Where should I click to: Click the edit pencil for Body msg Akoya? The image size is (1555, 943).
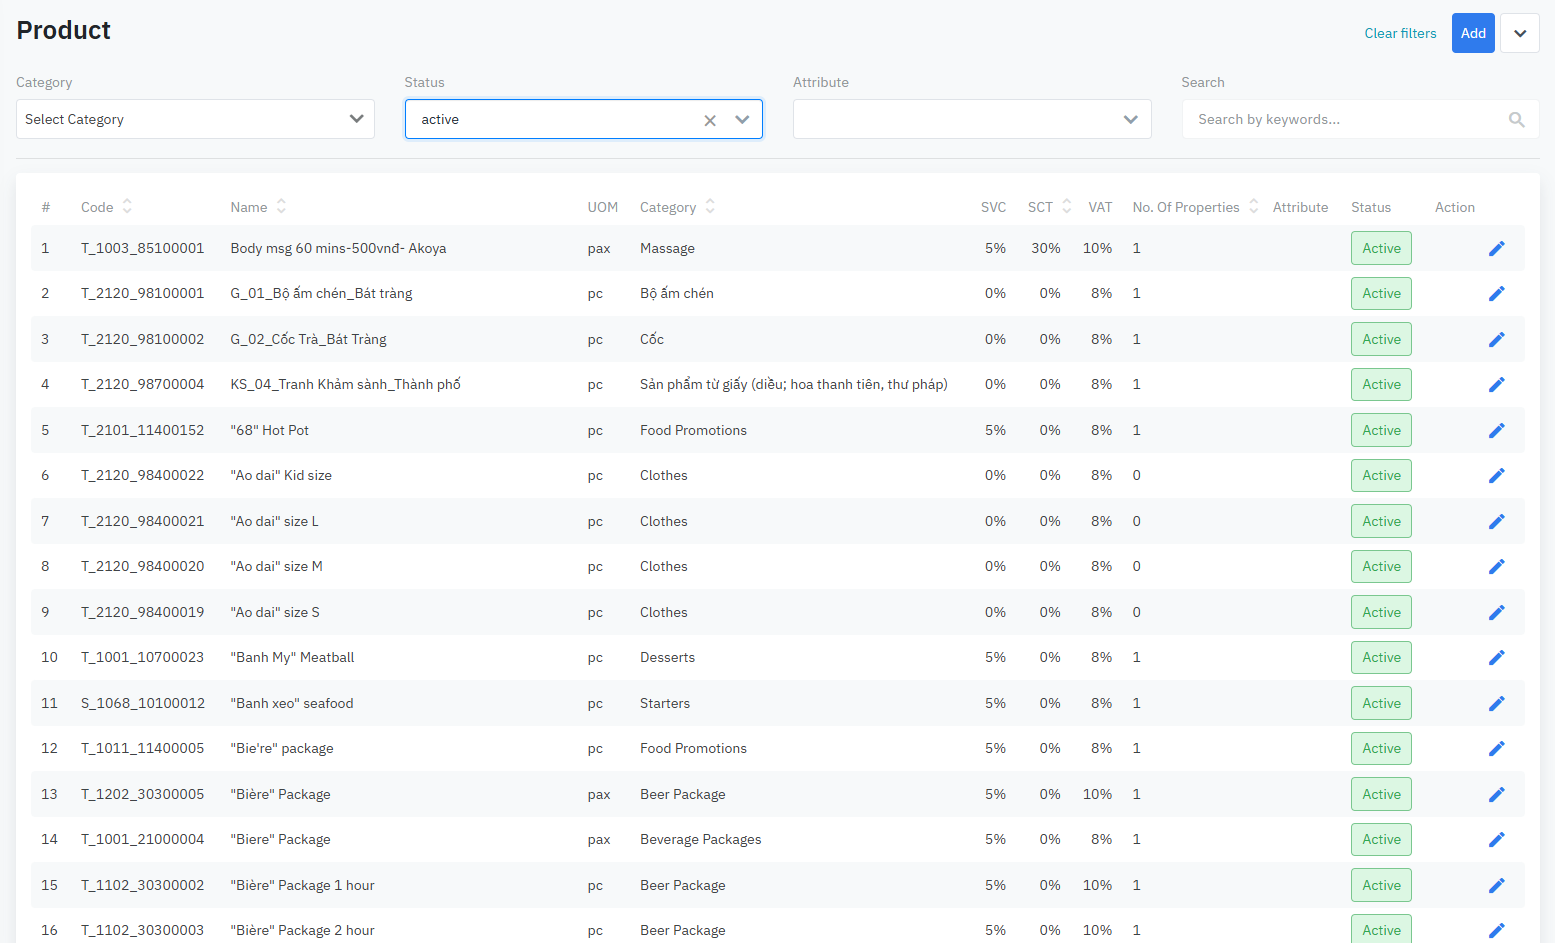[1496, 248]
